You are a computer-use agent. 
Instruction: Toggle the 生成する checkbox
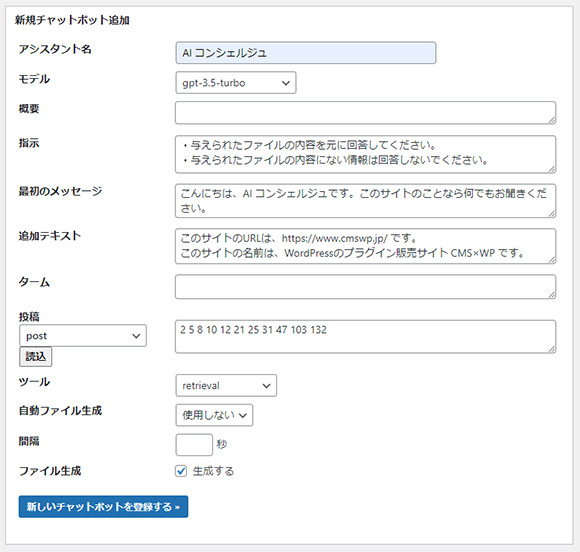click(181, 471)
